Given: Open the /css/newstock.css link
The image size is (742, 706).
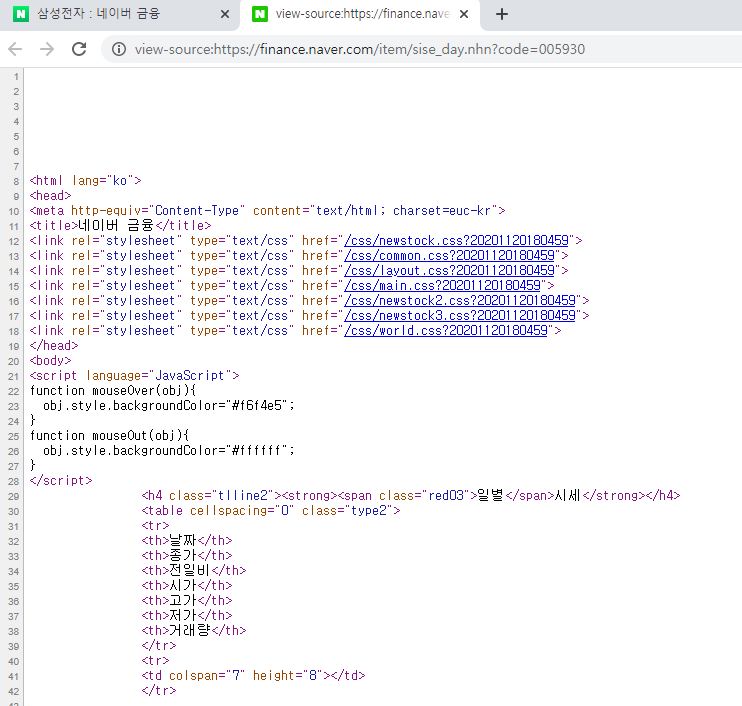Looking at the screenshot, I should [x=456, y=241].
